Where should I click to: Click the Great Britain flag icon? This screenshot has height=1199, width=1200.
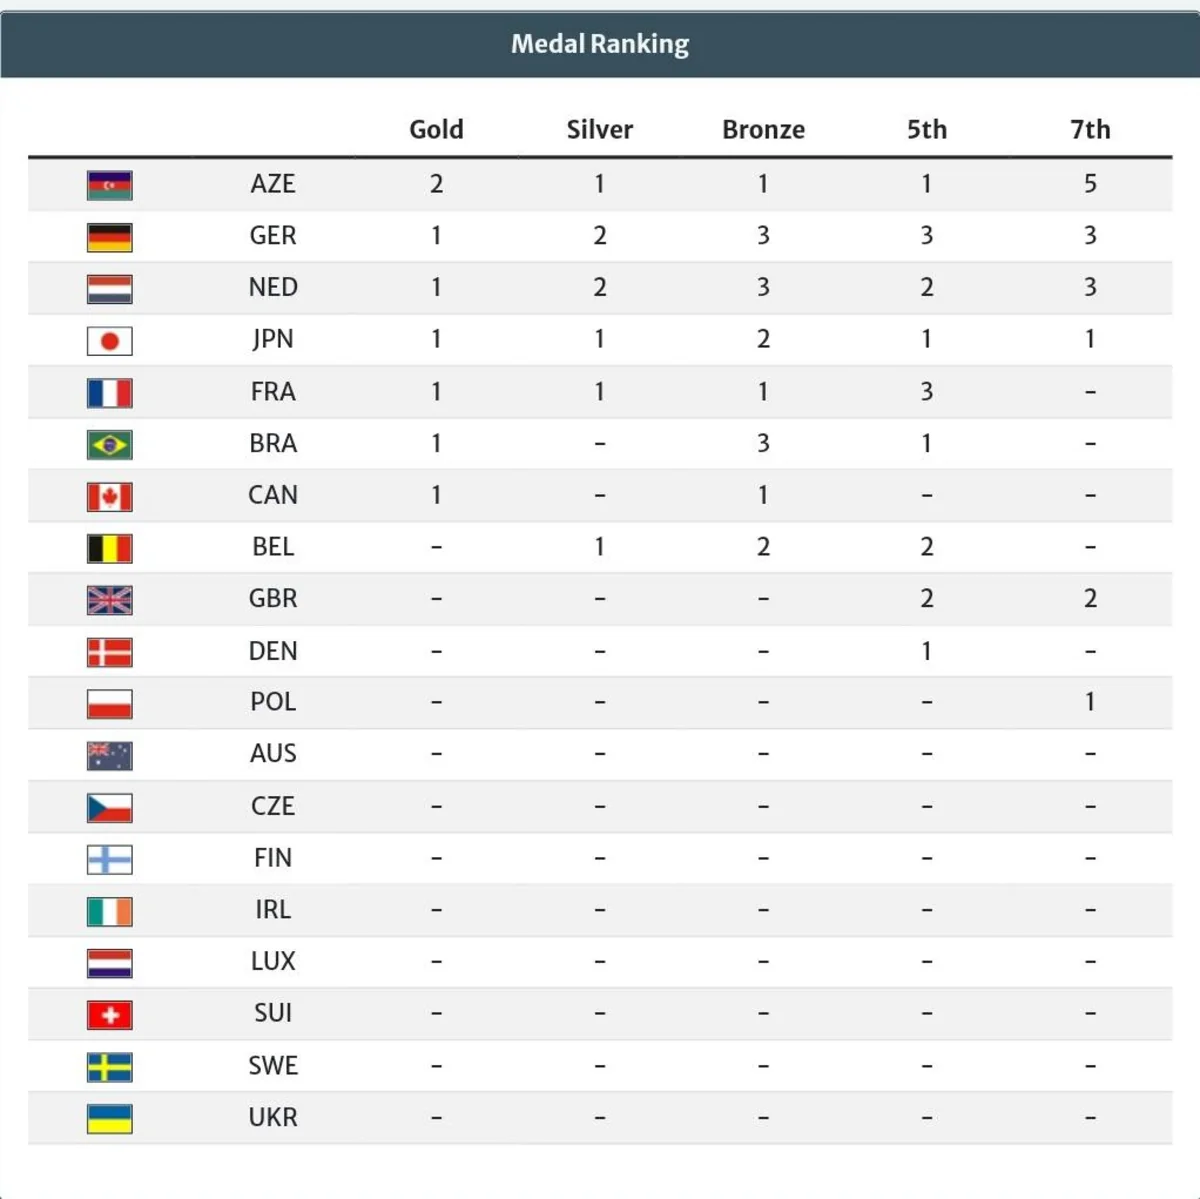point(110,600)
